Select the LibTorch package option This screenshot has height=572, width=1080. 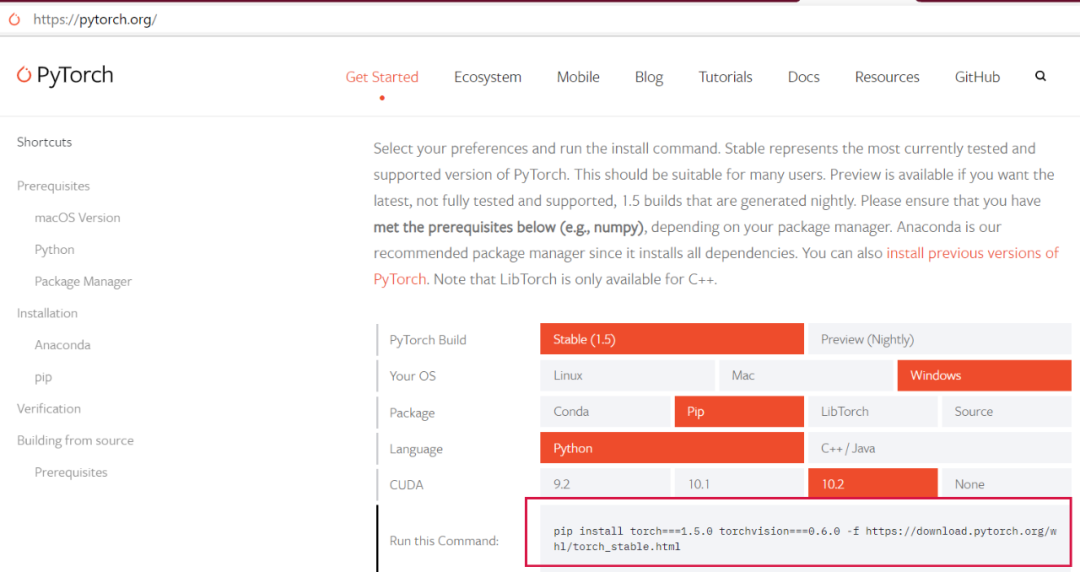click(x=873, y=411)
